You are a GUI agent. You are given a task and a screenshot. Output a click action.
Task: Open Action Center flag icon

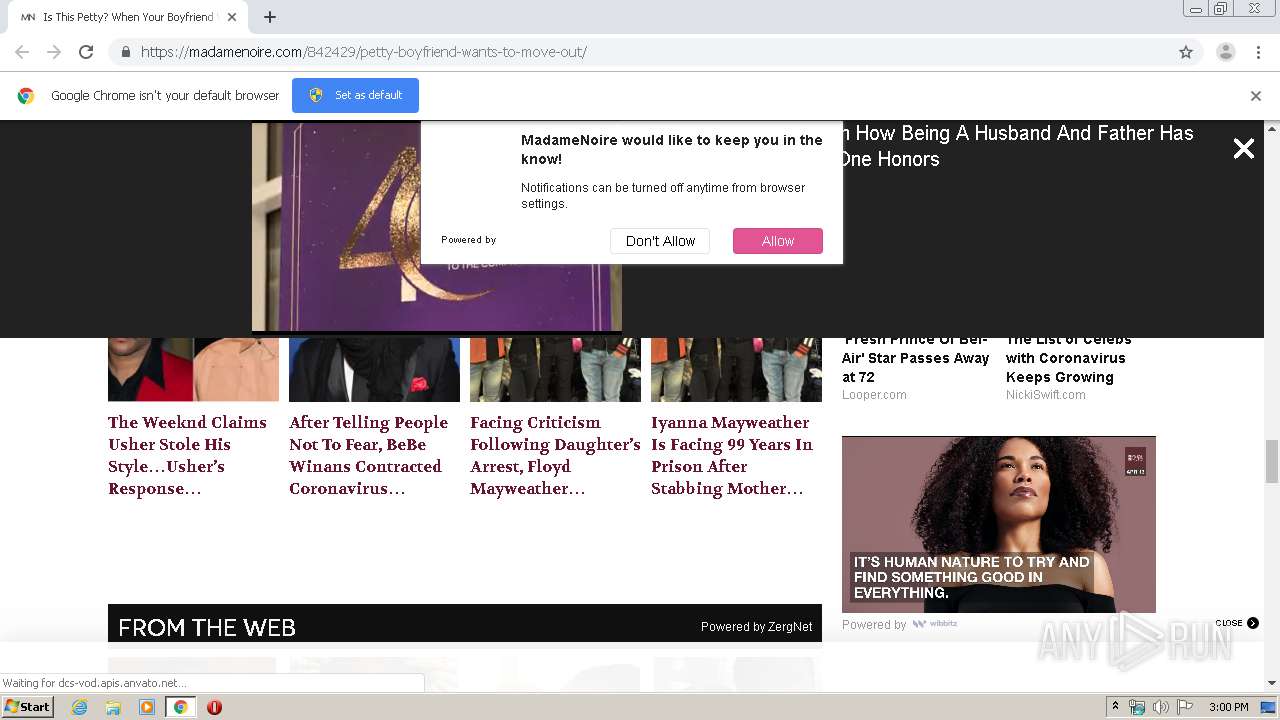1184,707
